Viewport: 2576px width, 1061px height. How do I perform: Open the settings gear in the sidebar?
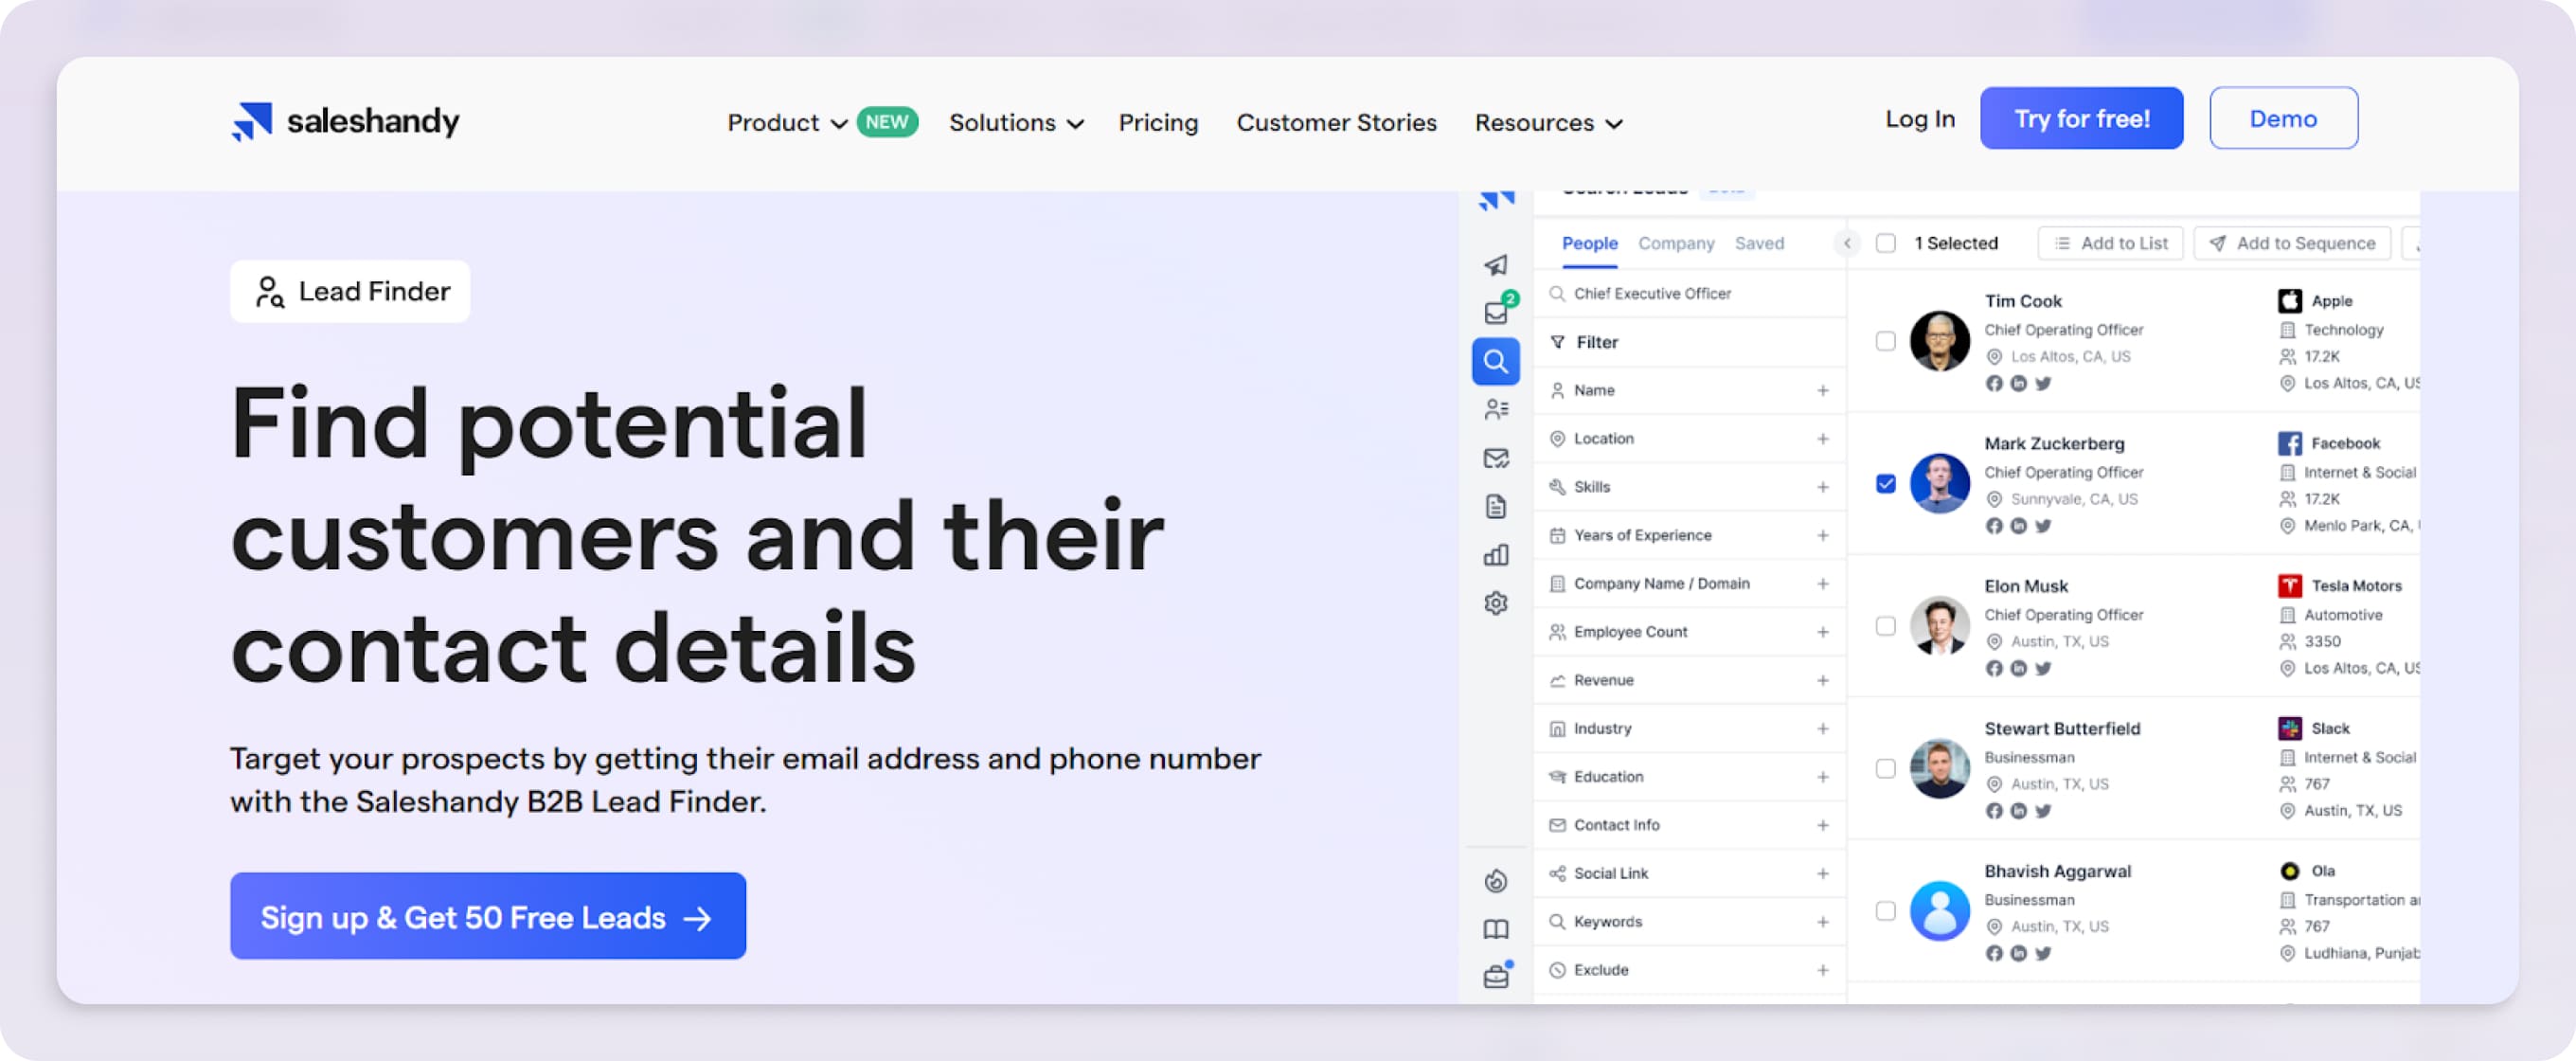click(1496, 602)
